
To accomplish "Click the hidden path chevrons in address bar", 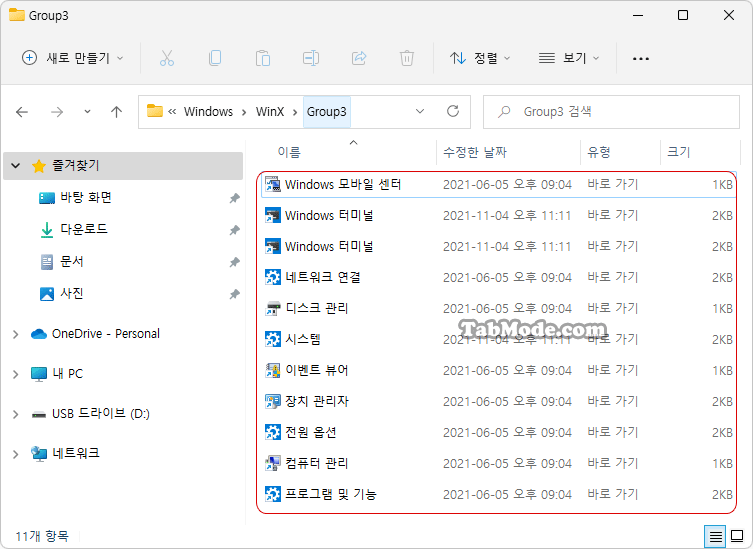I will (x=172, y=112).
